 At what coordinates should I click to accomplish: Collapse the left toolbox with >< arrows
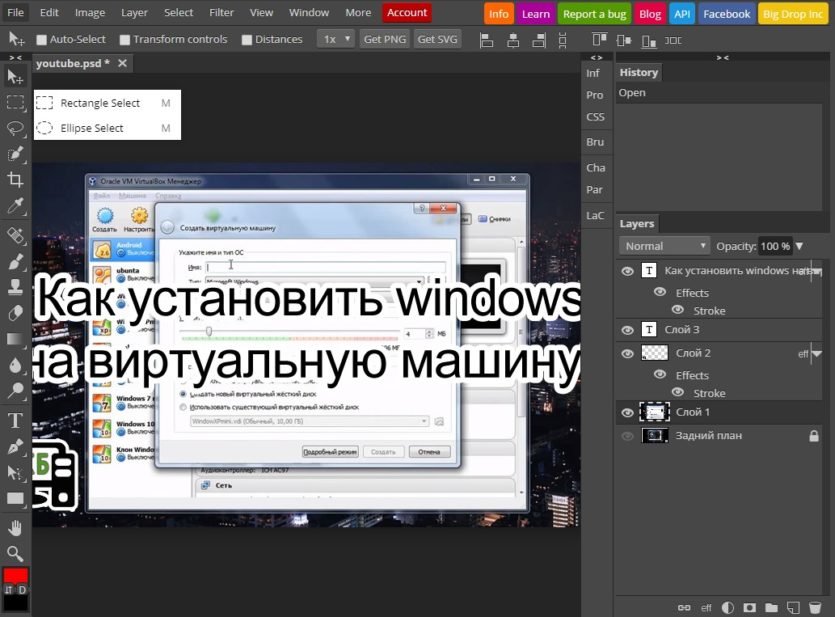point(15,57)
